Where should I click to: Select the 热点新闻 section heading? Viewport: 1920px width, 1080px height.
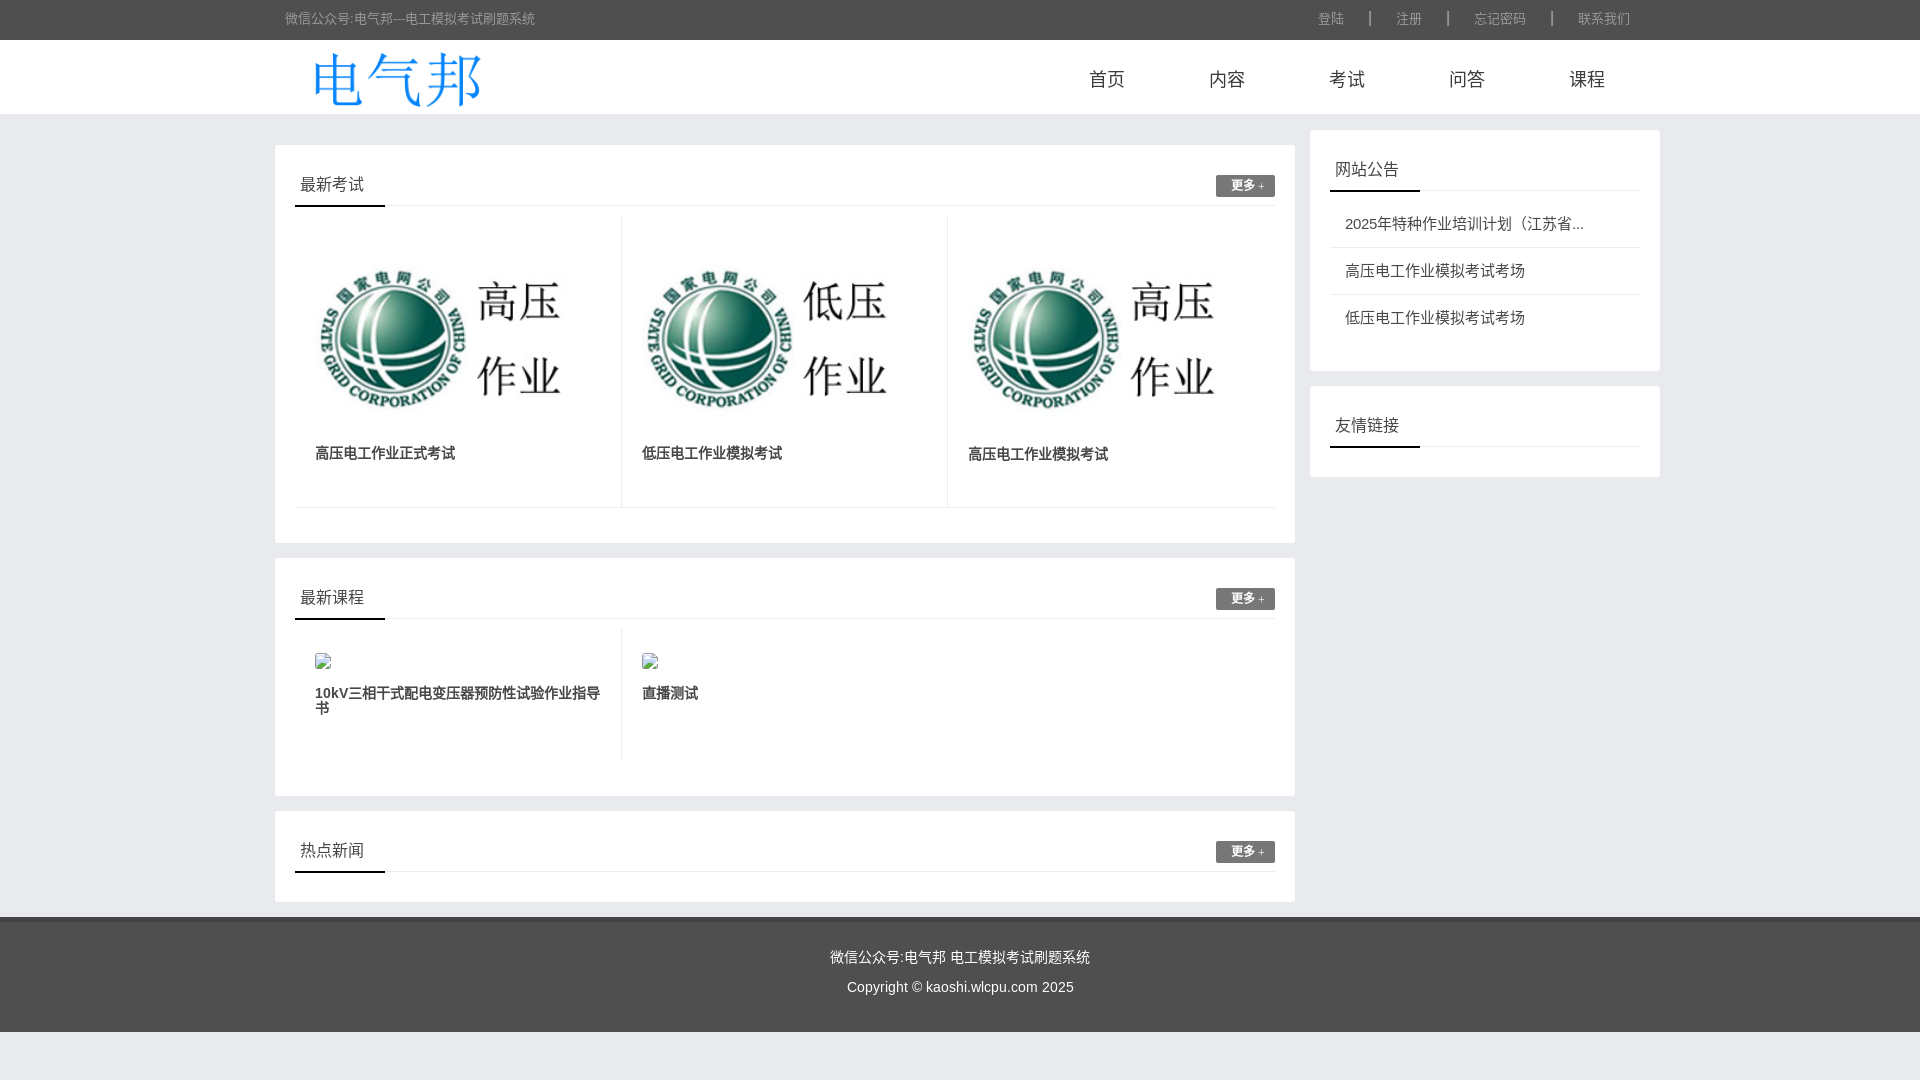(x=332, y=851)
